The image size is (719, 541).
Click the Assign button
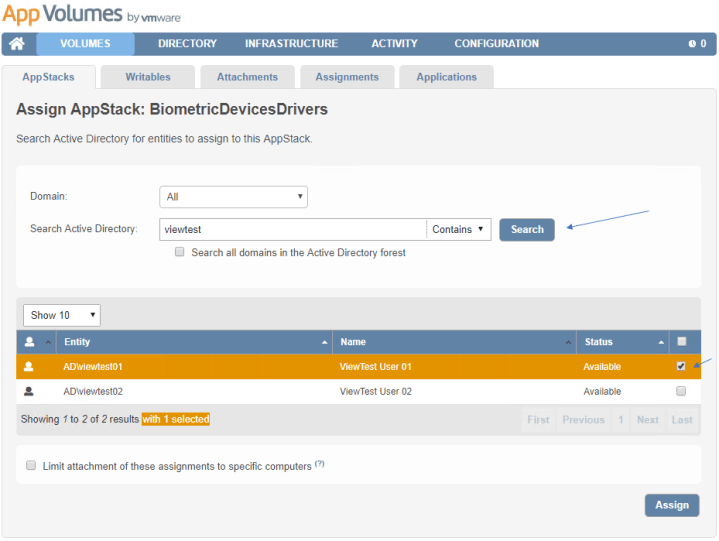pos(671,505)
